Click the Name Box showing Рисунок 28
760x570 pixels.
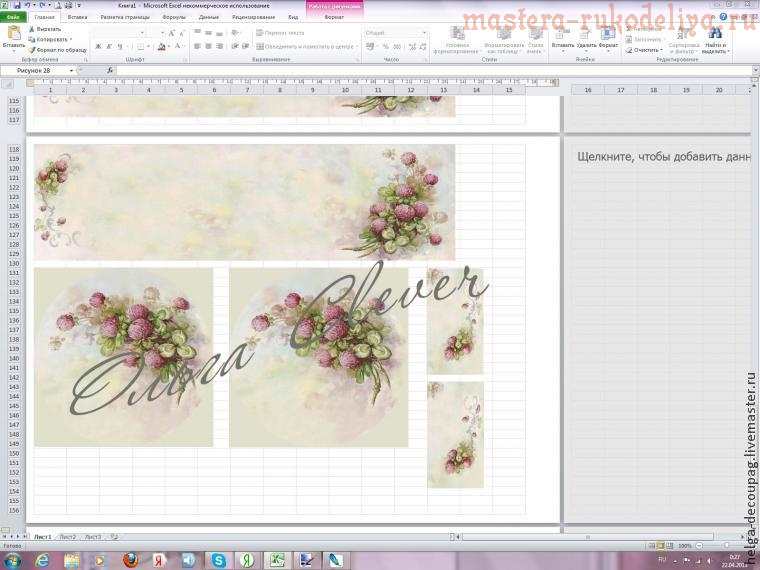tap(34, 71)
